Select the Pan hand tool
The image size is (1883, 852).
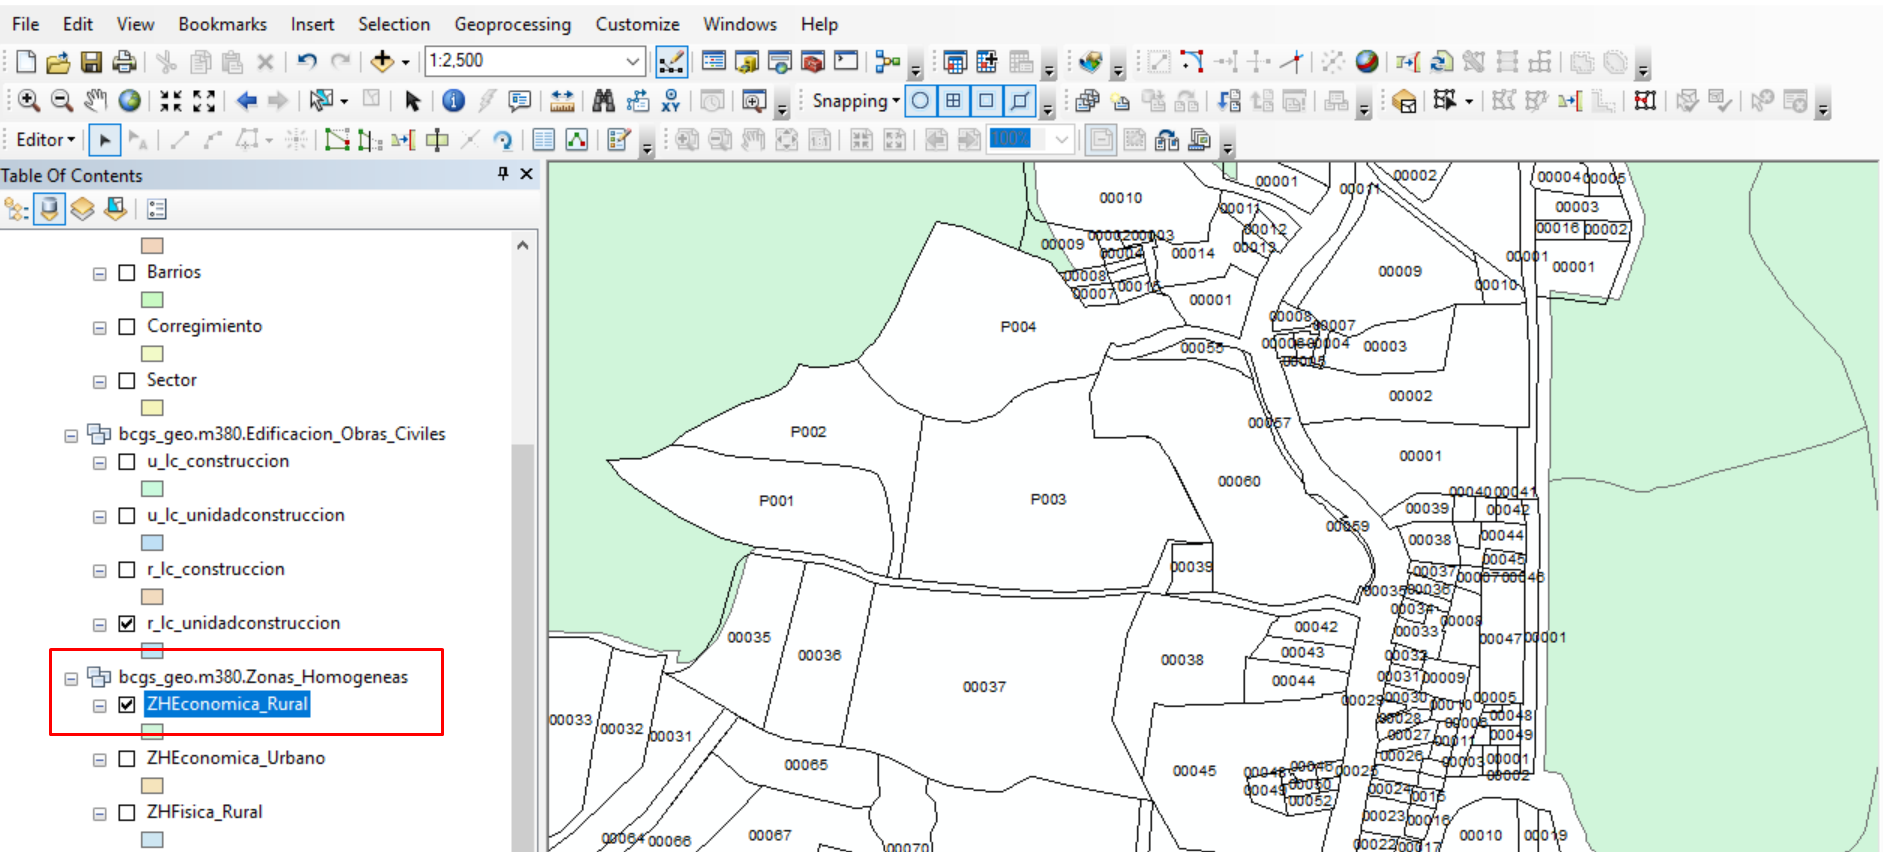click(95, 101)
